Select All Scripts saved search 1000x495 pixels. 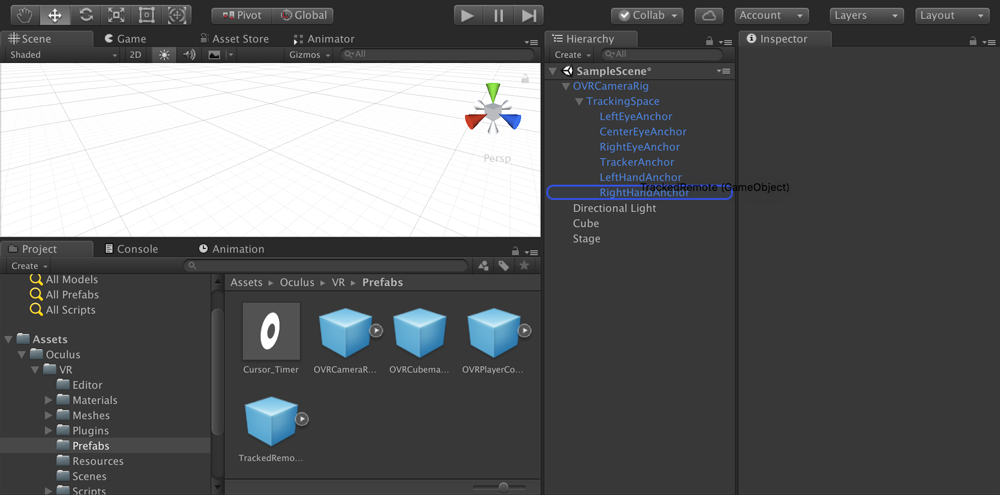pyautogui.click(x=63, y=310)
